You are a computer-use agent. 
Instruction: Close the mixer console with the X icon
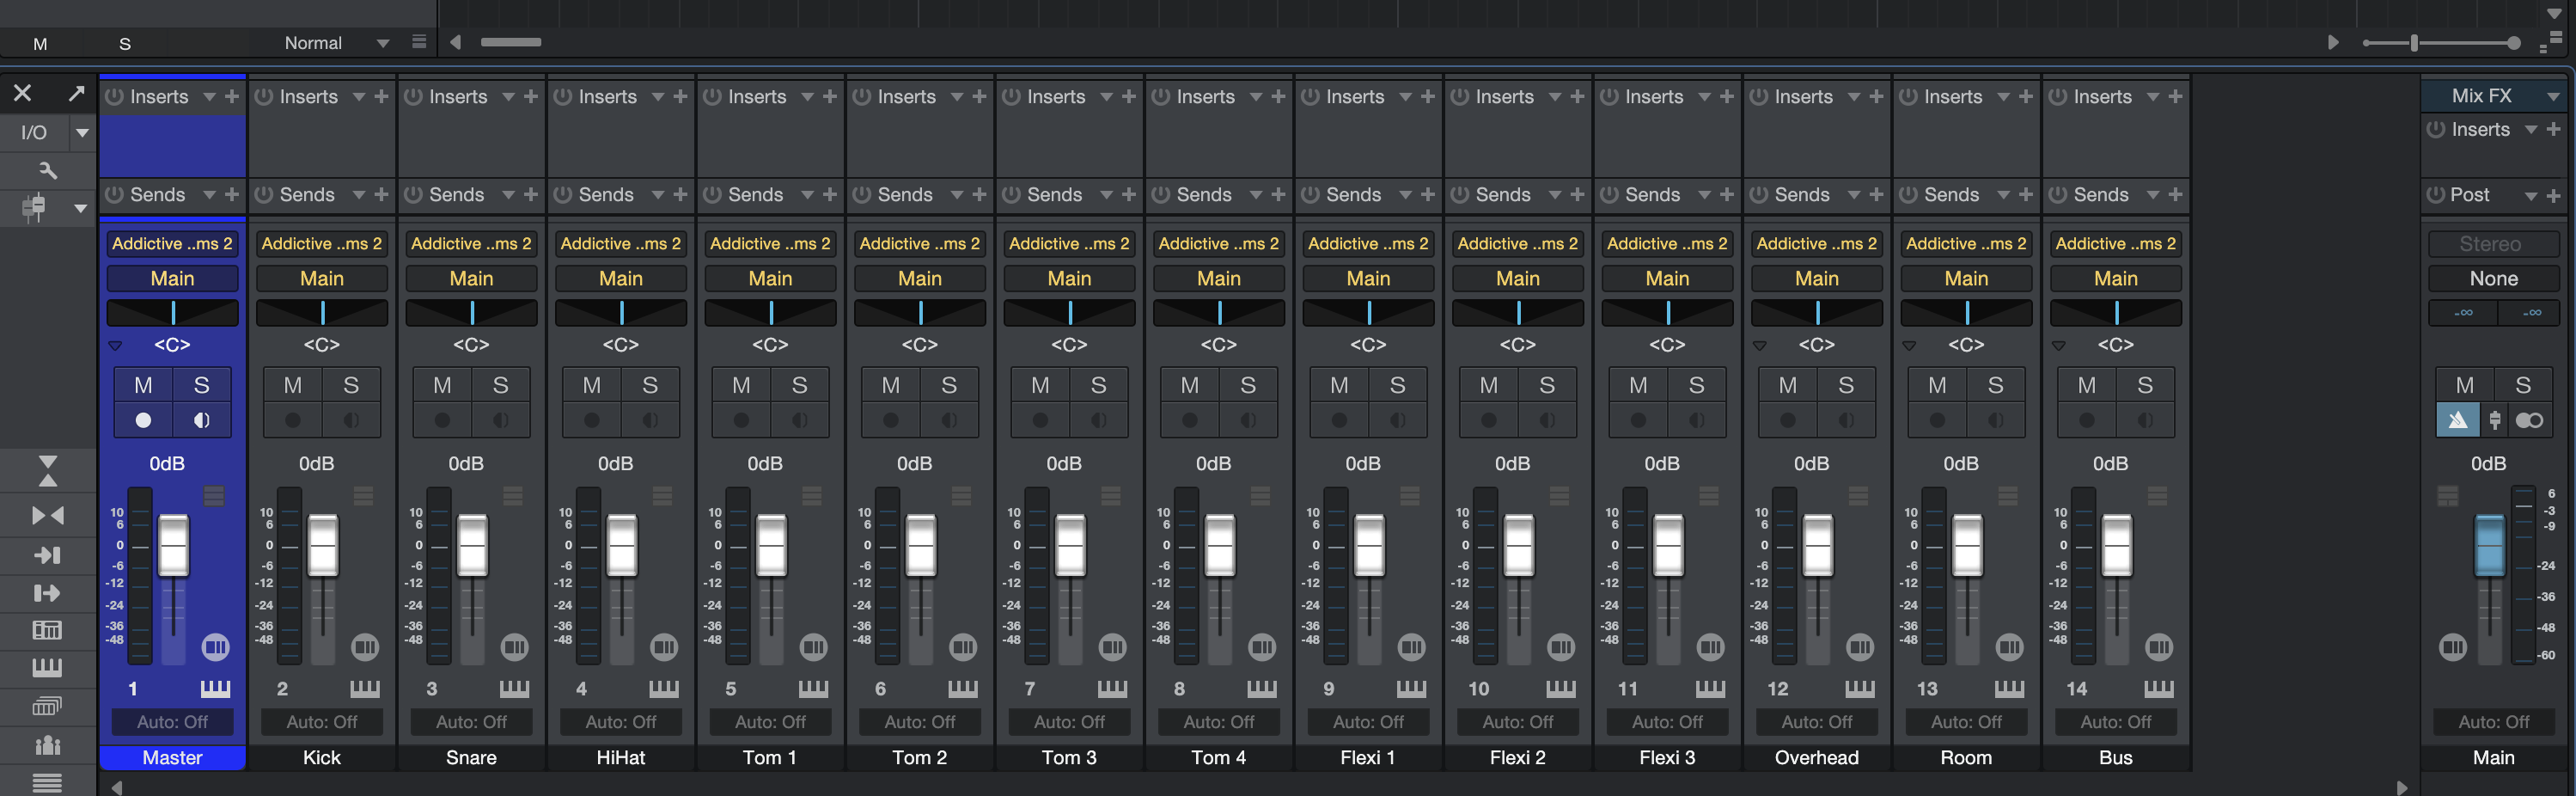(x=22, y=94)
